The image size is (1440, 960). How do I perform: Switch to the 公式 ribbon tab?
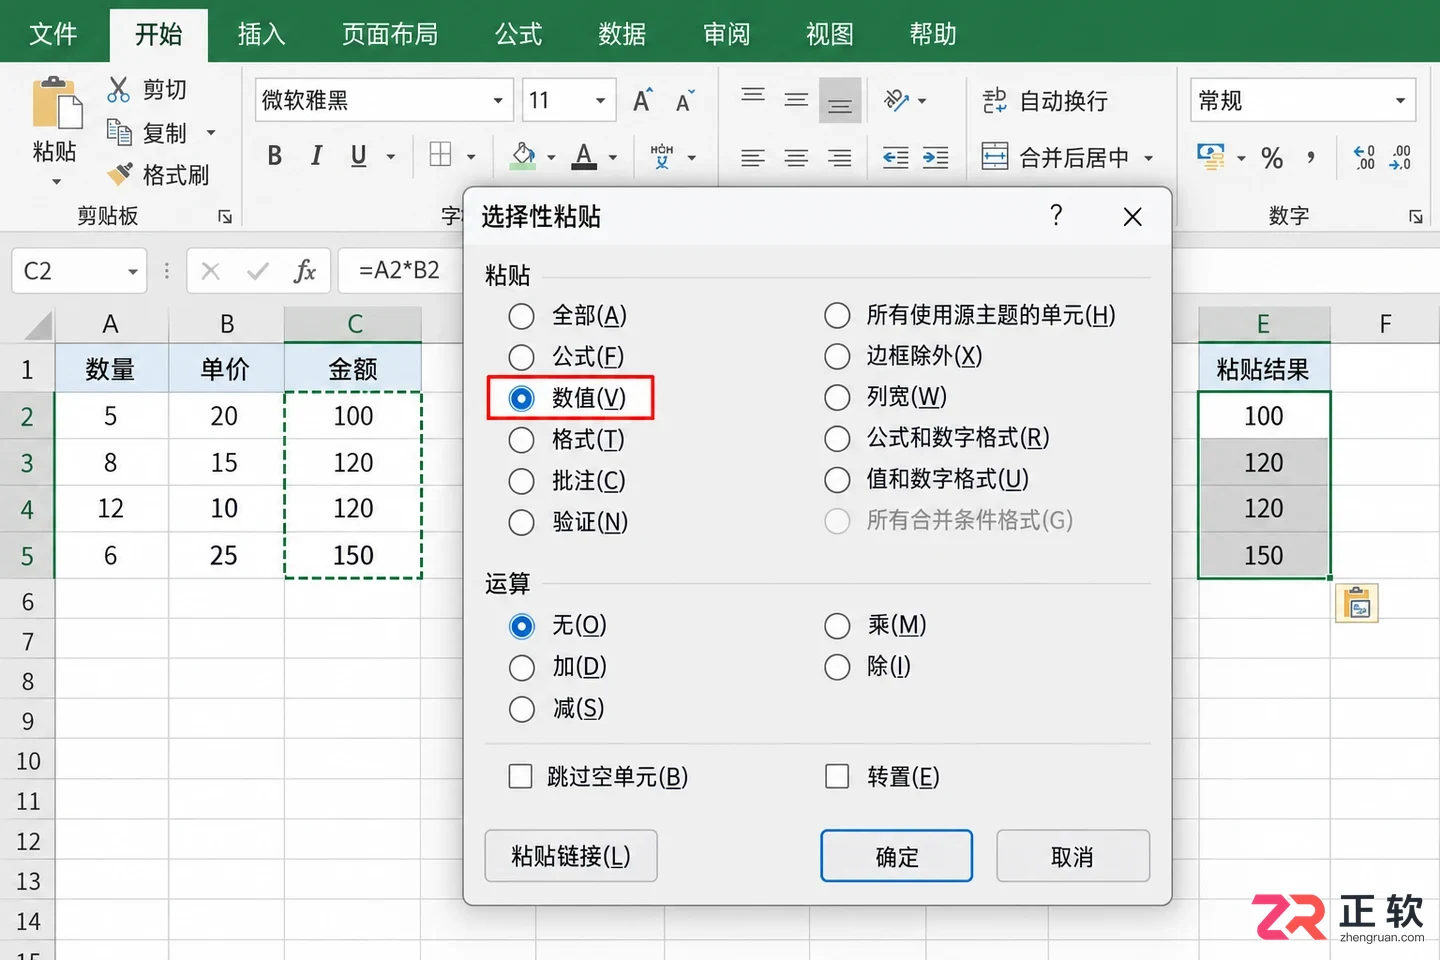click(x=518, y=35)
